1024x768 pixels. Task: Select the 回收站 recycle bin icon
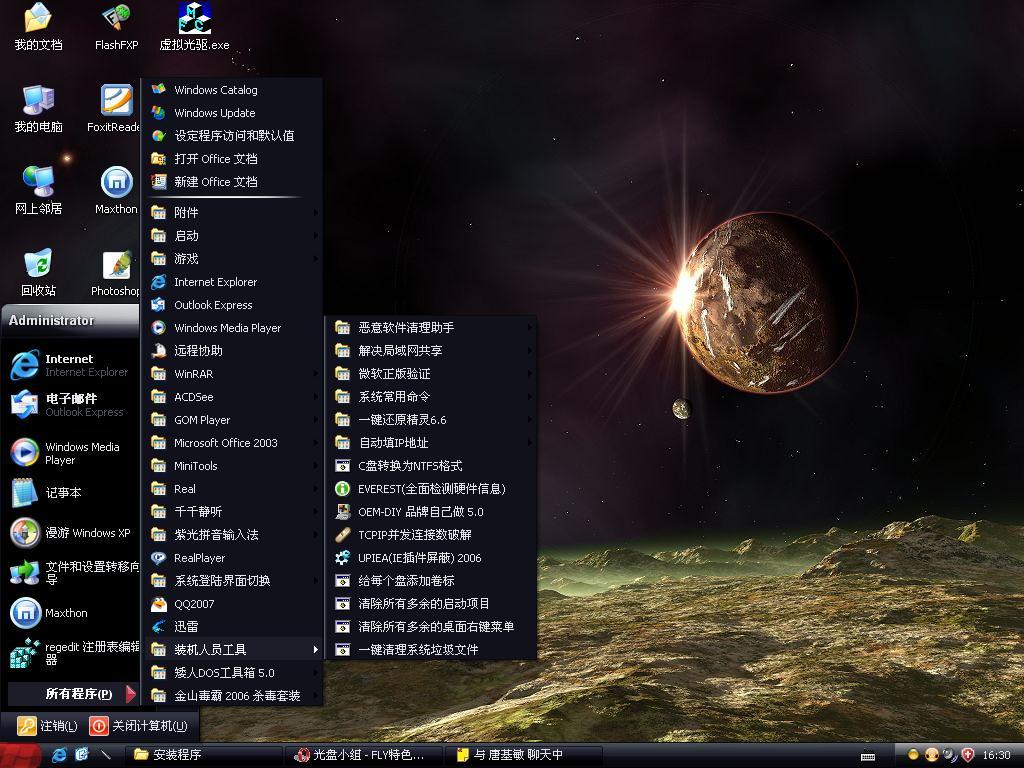[x=38, y=272]
